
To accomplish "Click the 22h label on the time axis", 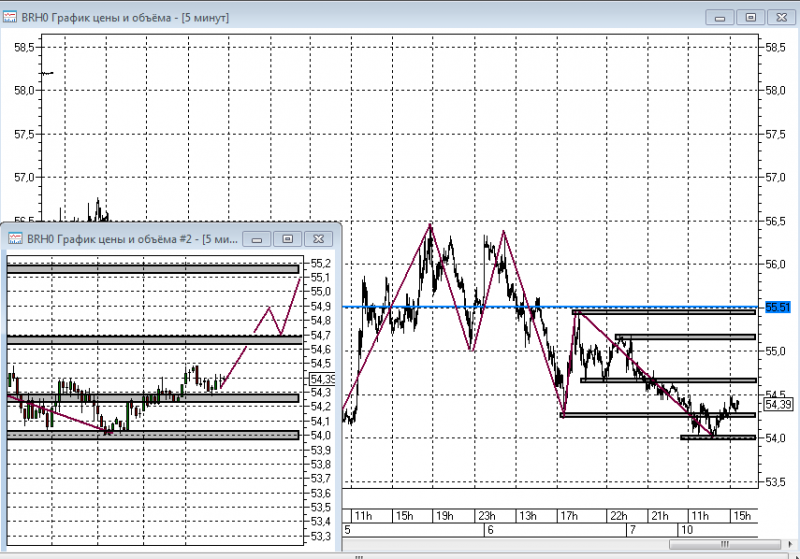I will (619, 516).
